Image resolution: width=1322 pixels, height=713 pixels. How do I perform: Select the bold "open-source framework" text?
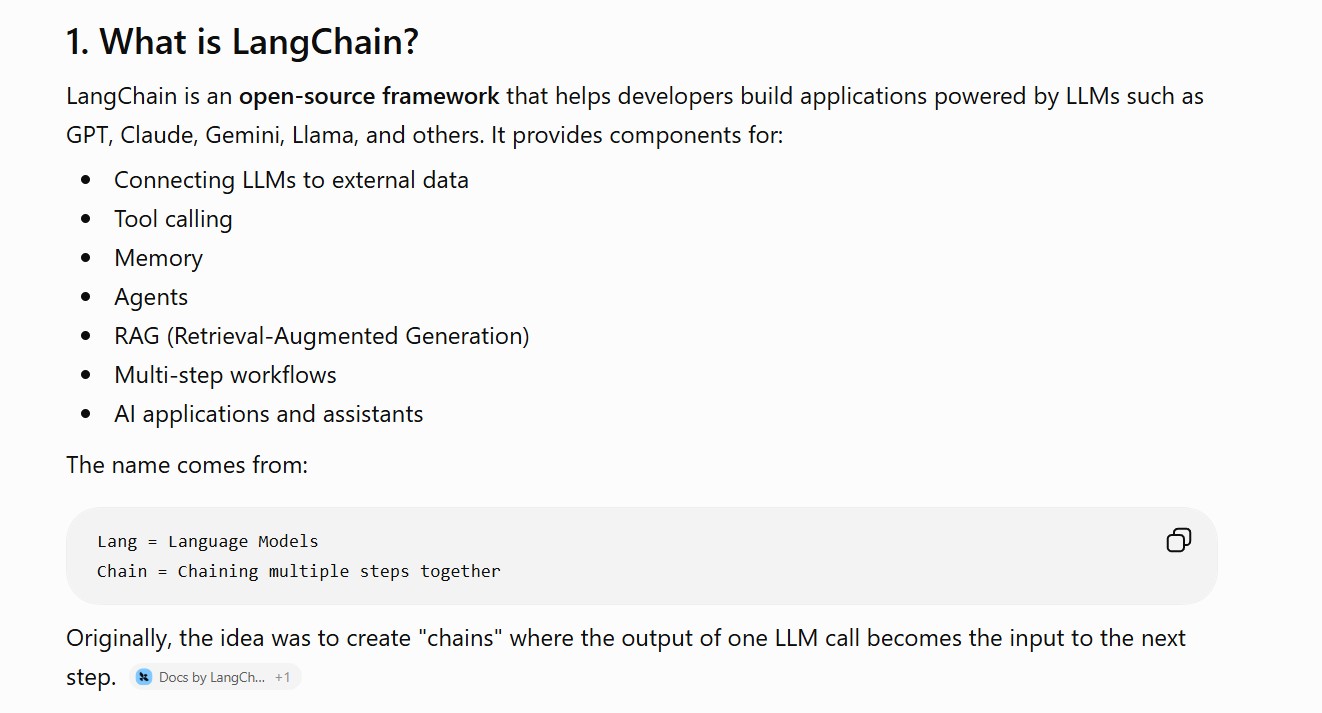click(369, 96)
